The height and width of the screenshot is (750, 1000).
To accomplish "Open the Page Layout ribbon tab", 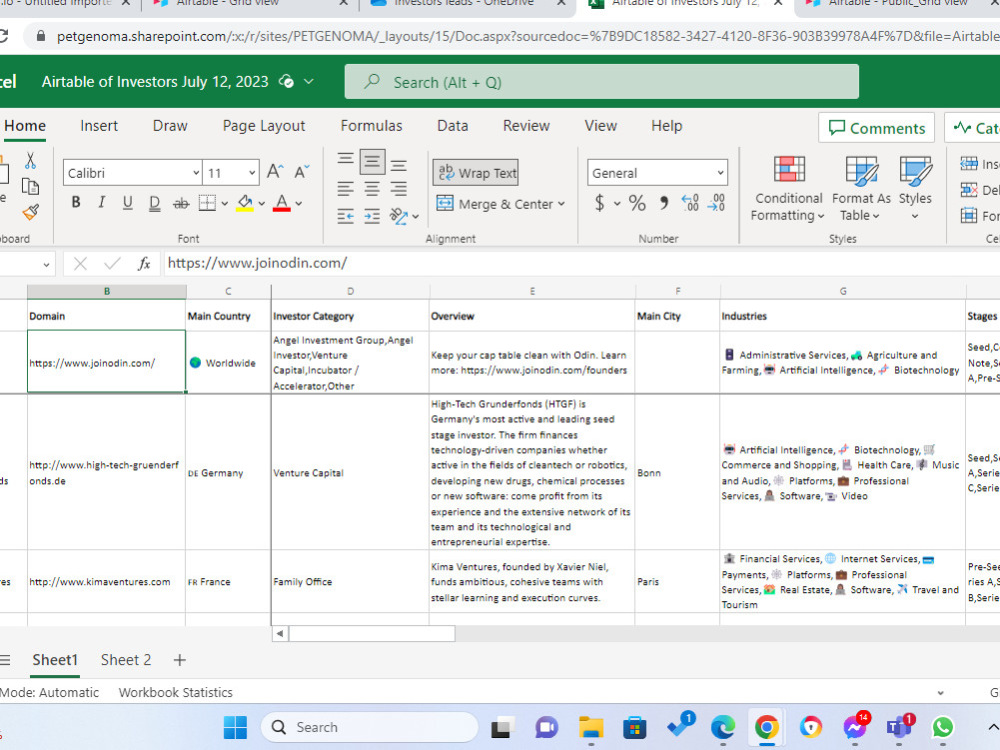I will point(264,126).
